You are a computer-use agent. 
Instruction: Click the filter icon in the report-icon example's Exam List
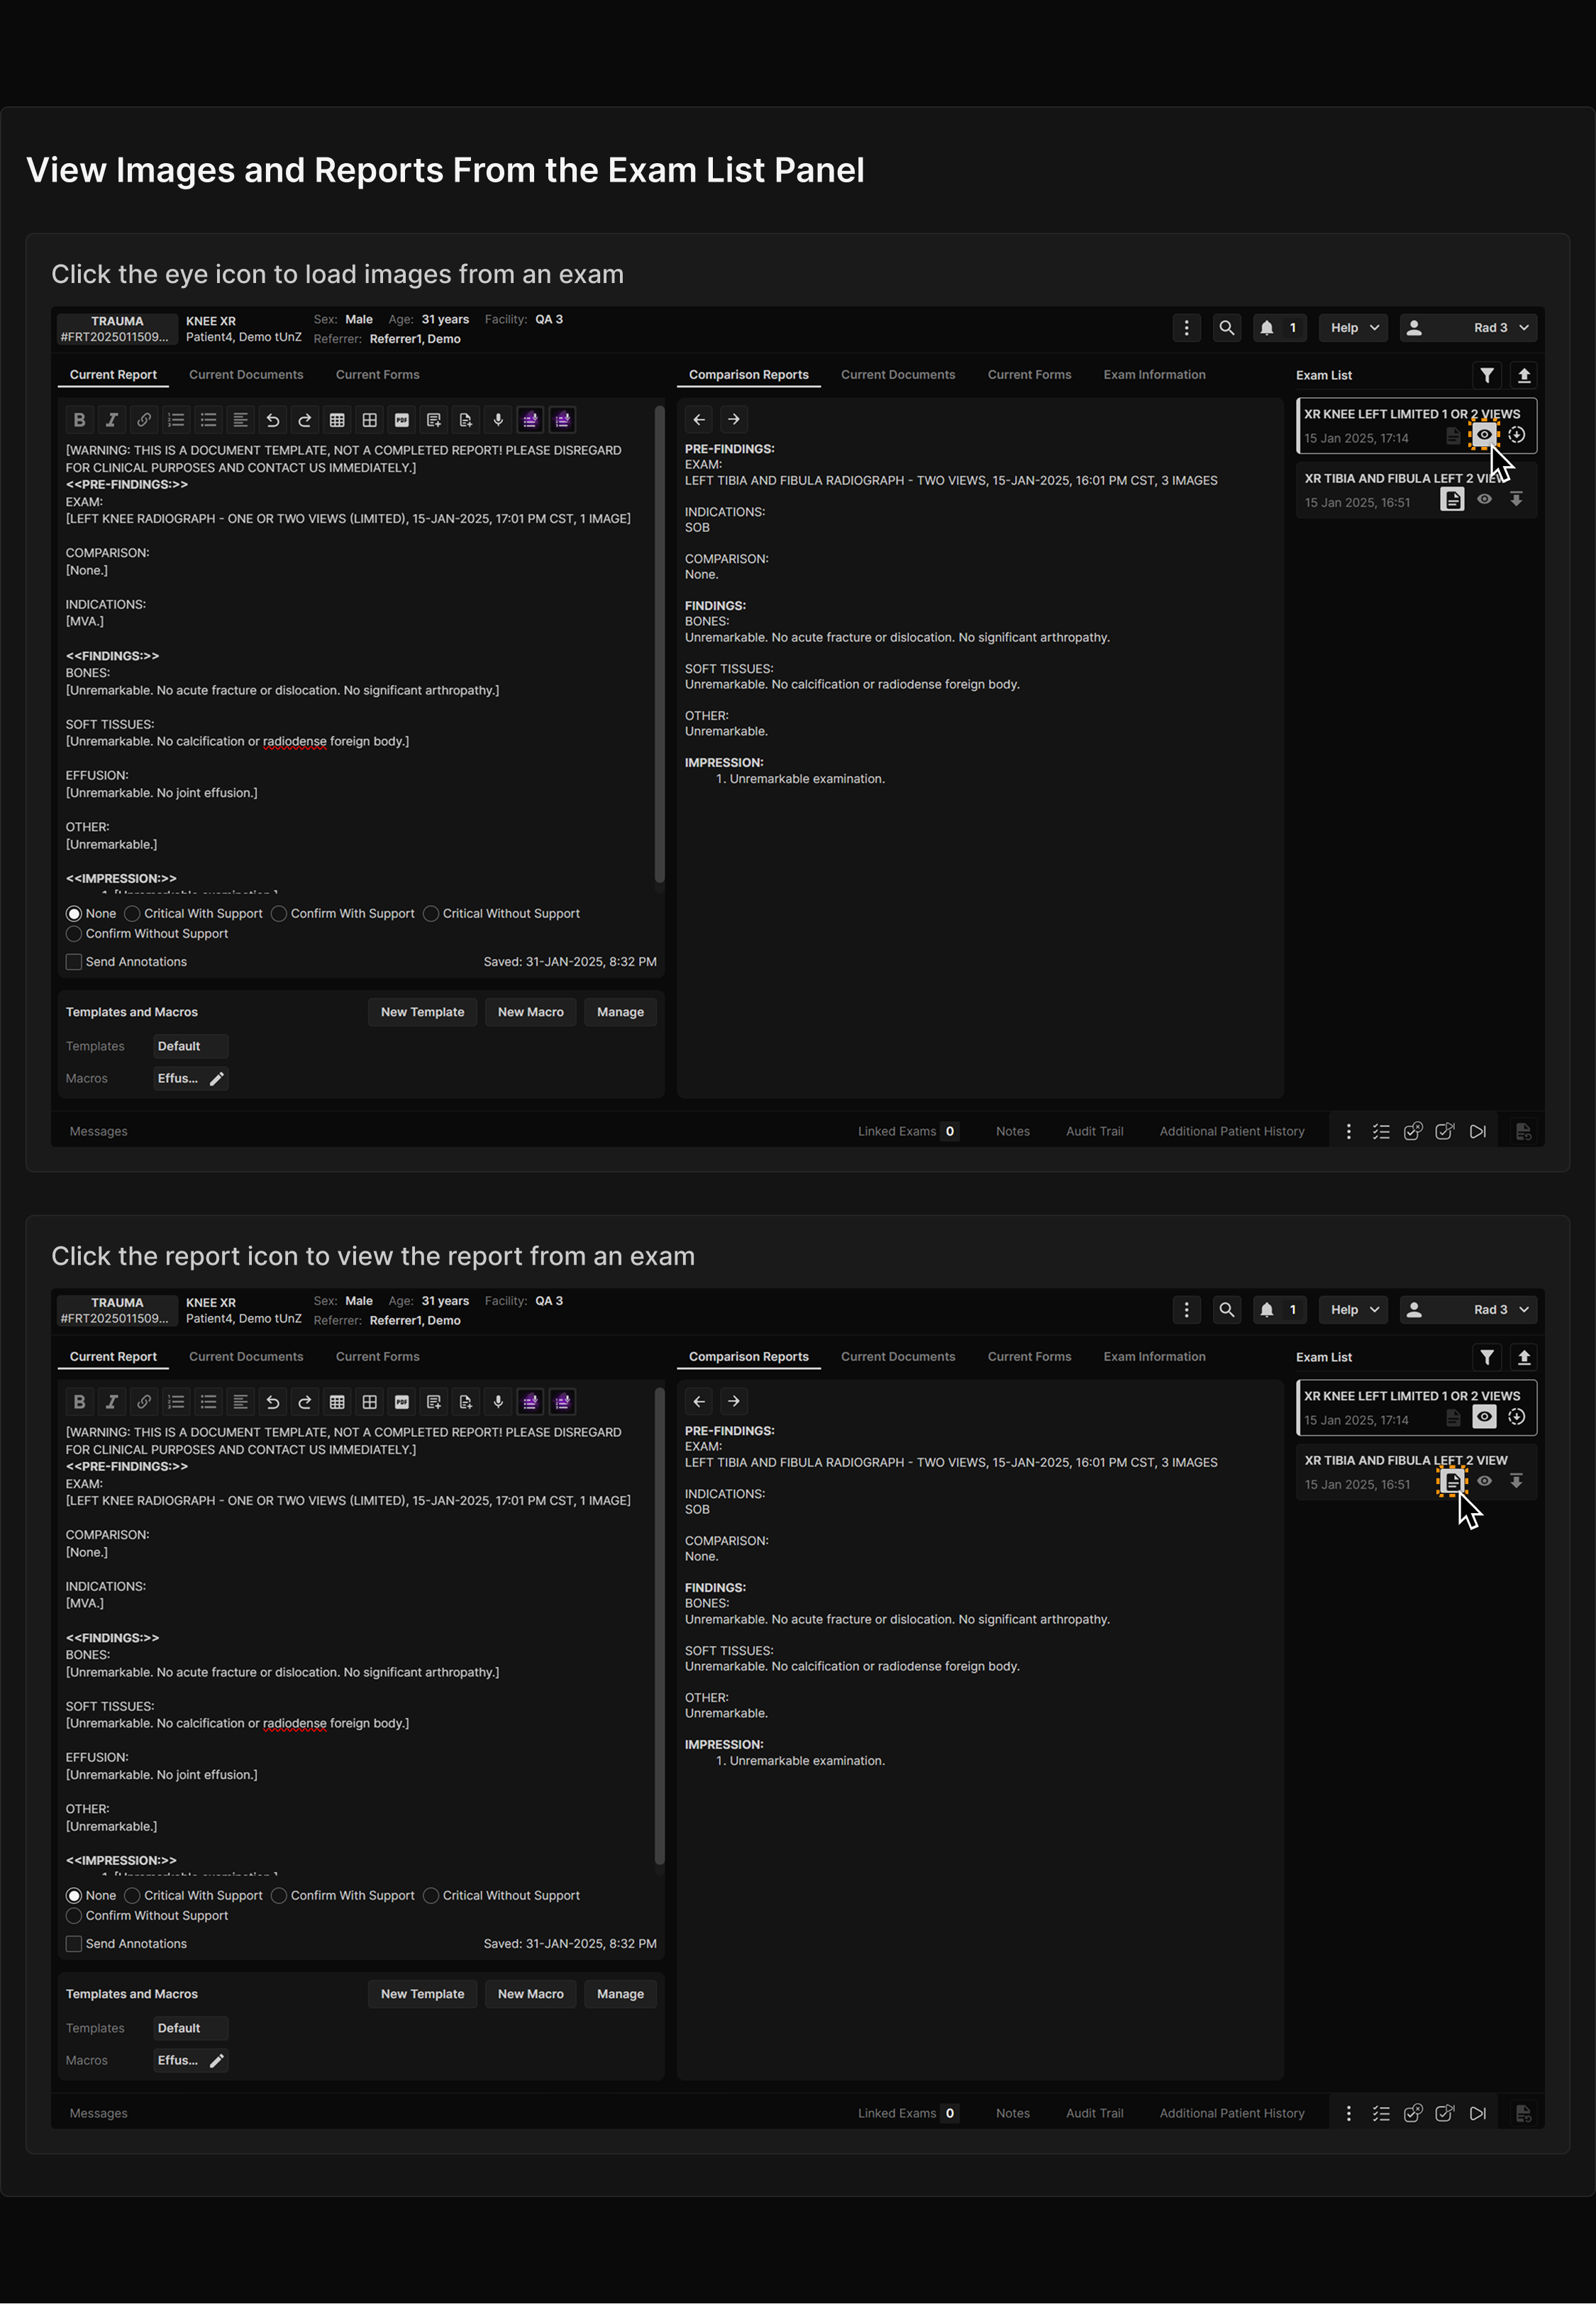[x=1487, y=1357]
